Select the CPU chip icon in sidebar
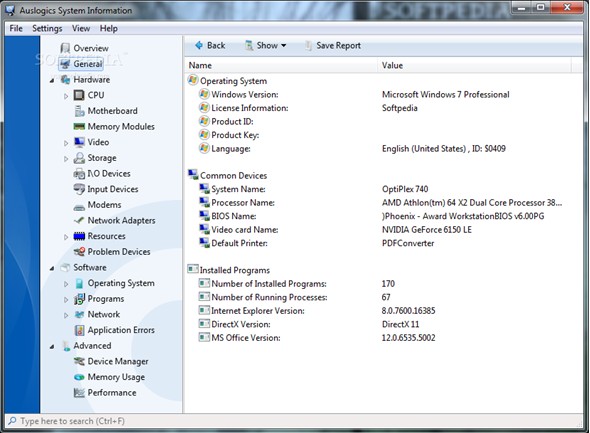Image resolution: width=590 pixels, height=433 pixels. (x=79, y=95)
